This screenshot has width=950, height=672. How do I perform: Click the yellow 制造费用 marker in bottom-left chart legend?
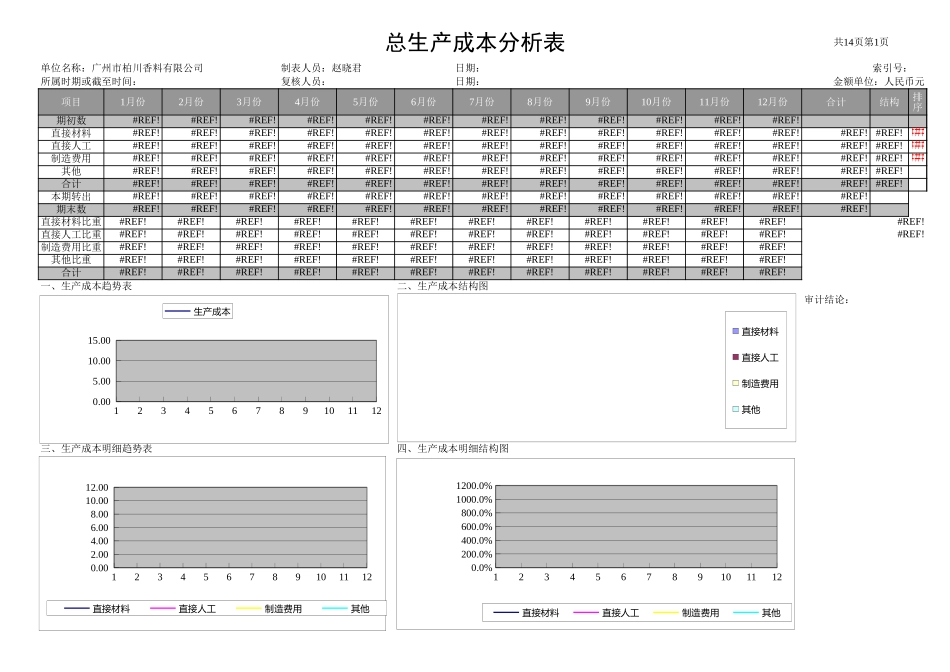250,610
